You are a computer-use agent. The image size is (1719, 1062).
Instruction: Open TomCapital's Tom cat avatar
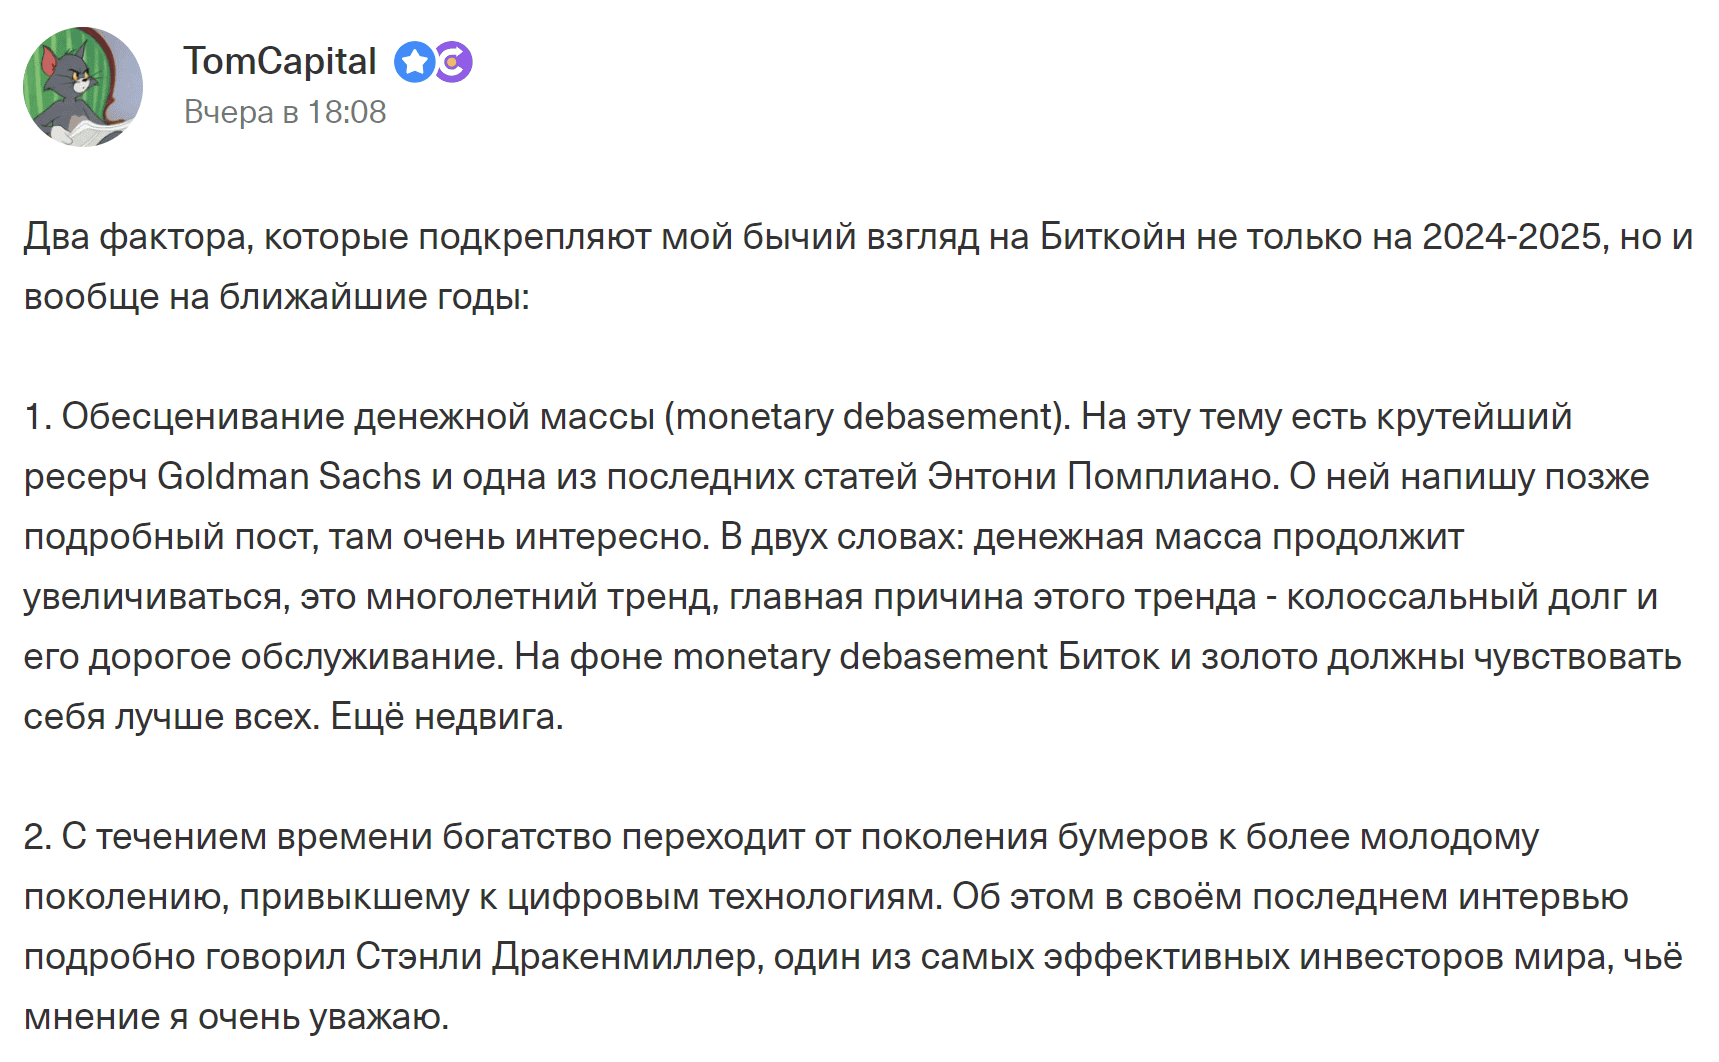(x=83, y=87)
